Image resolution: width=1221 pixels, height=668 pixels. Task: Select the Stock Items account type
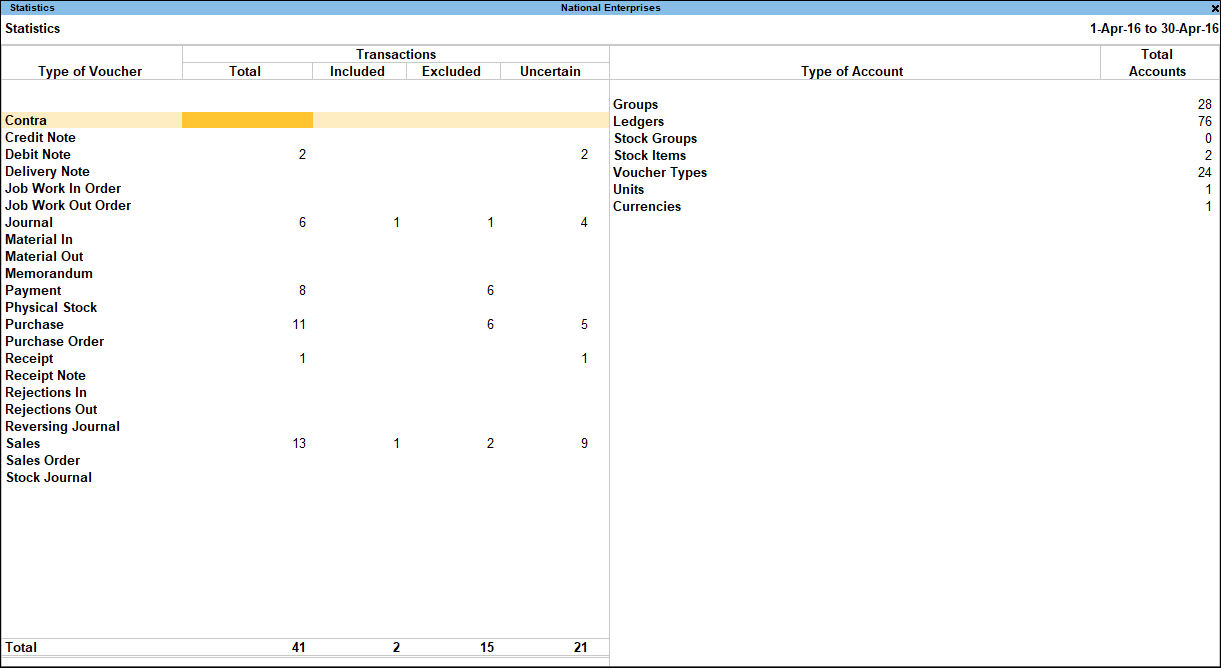pos(650,155)
